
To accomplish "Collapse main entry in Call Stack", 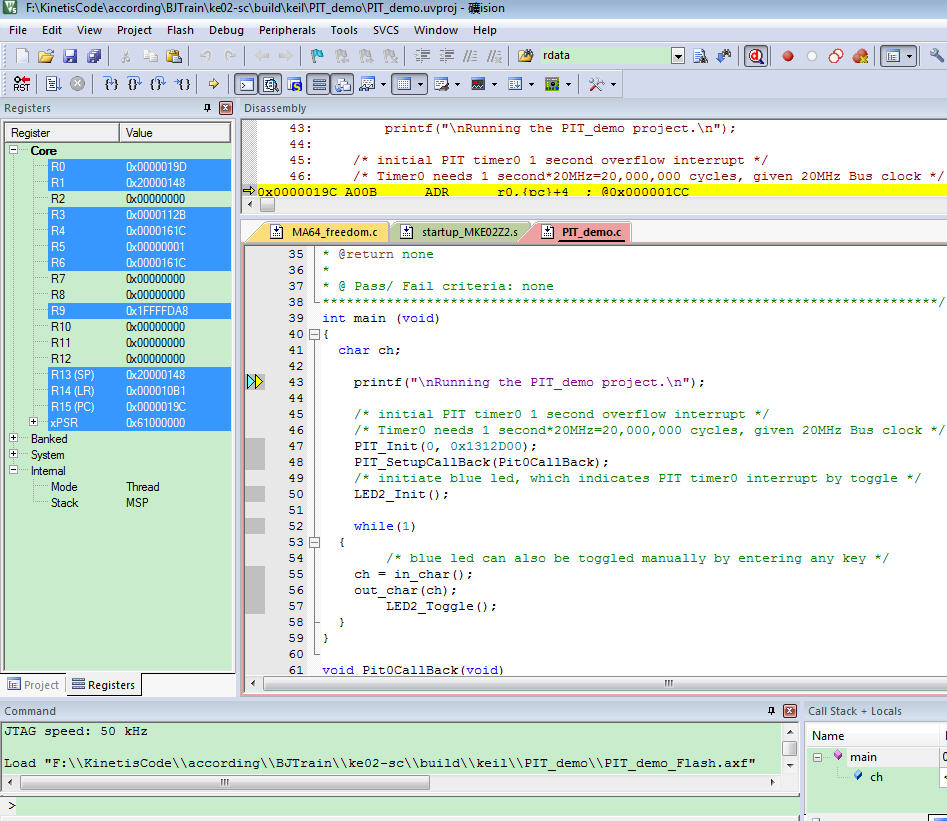I will pyautogui.click(x=817, y=757).
